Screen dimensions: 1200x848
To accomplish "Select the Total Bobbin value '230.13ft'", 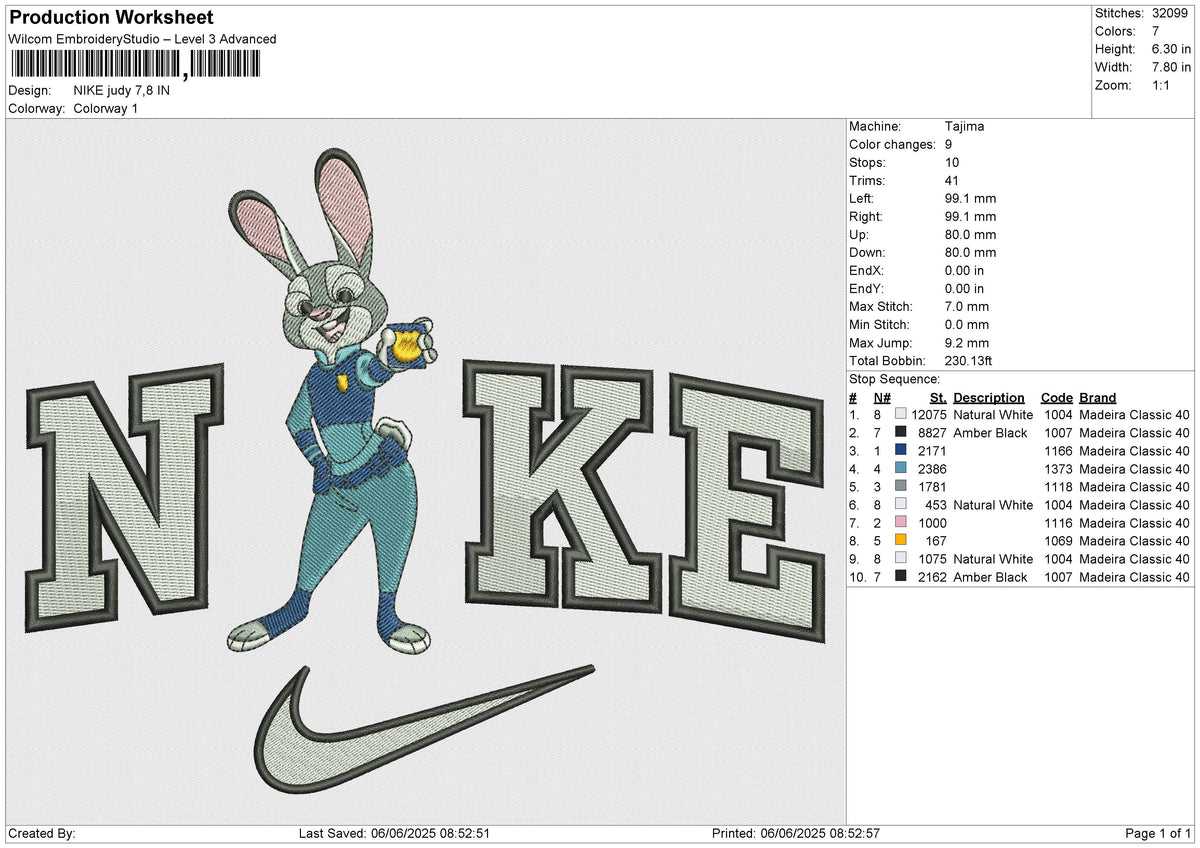I will [x=969, y=361].
